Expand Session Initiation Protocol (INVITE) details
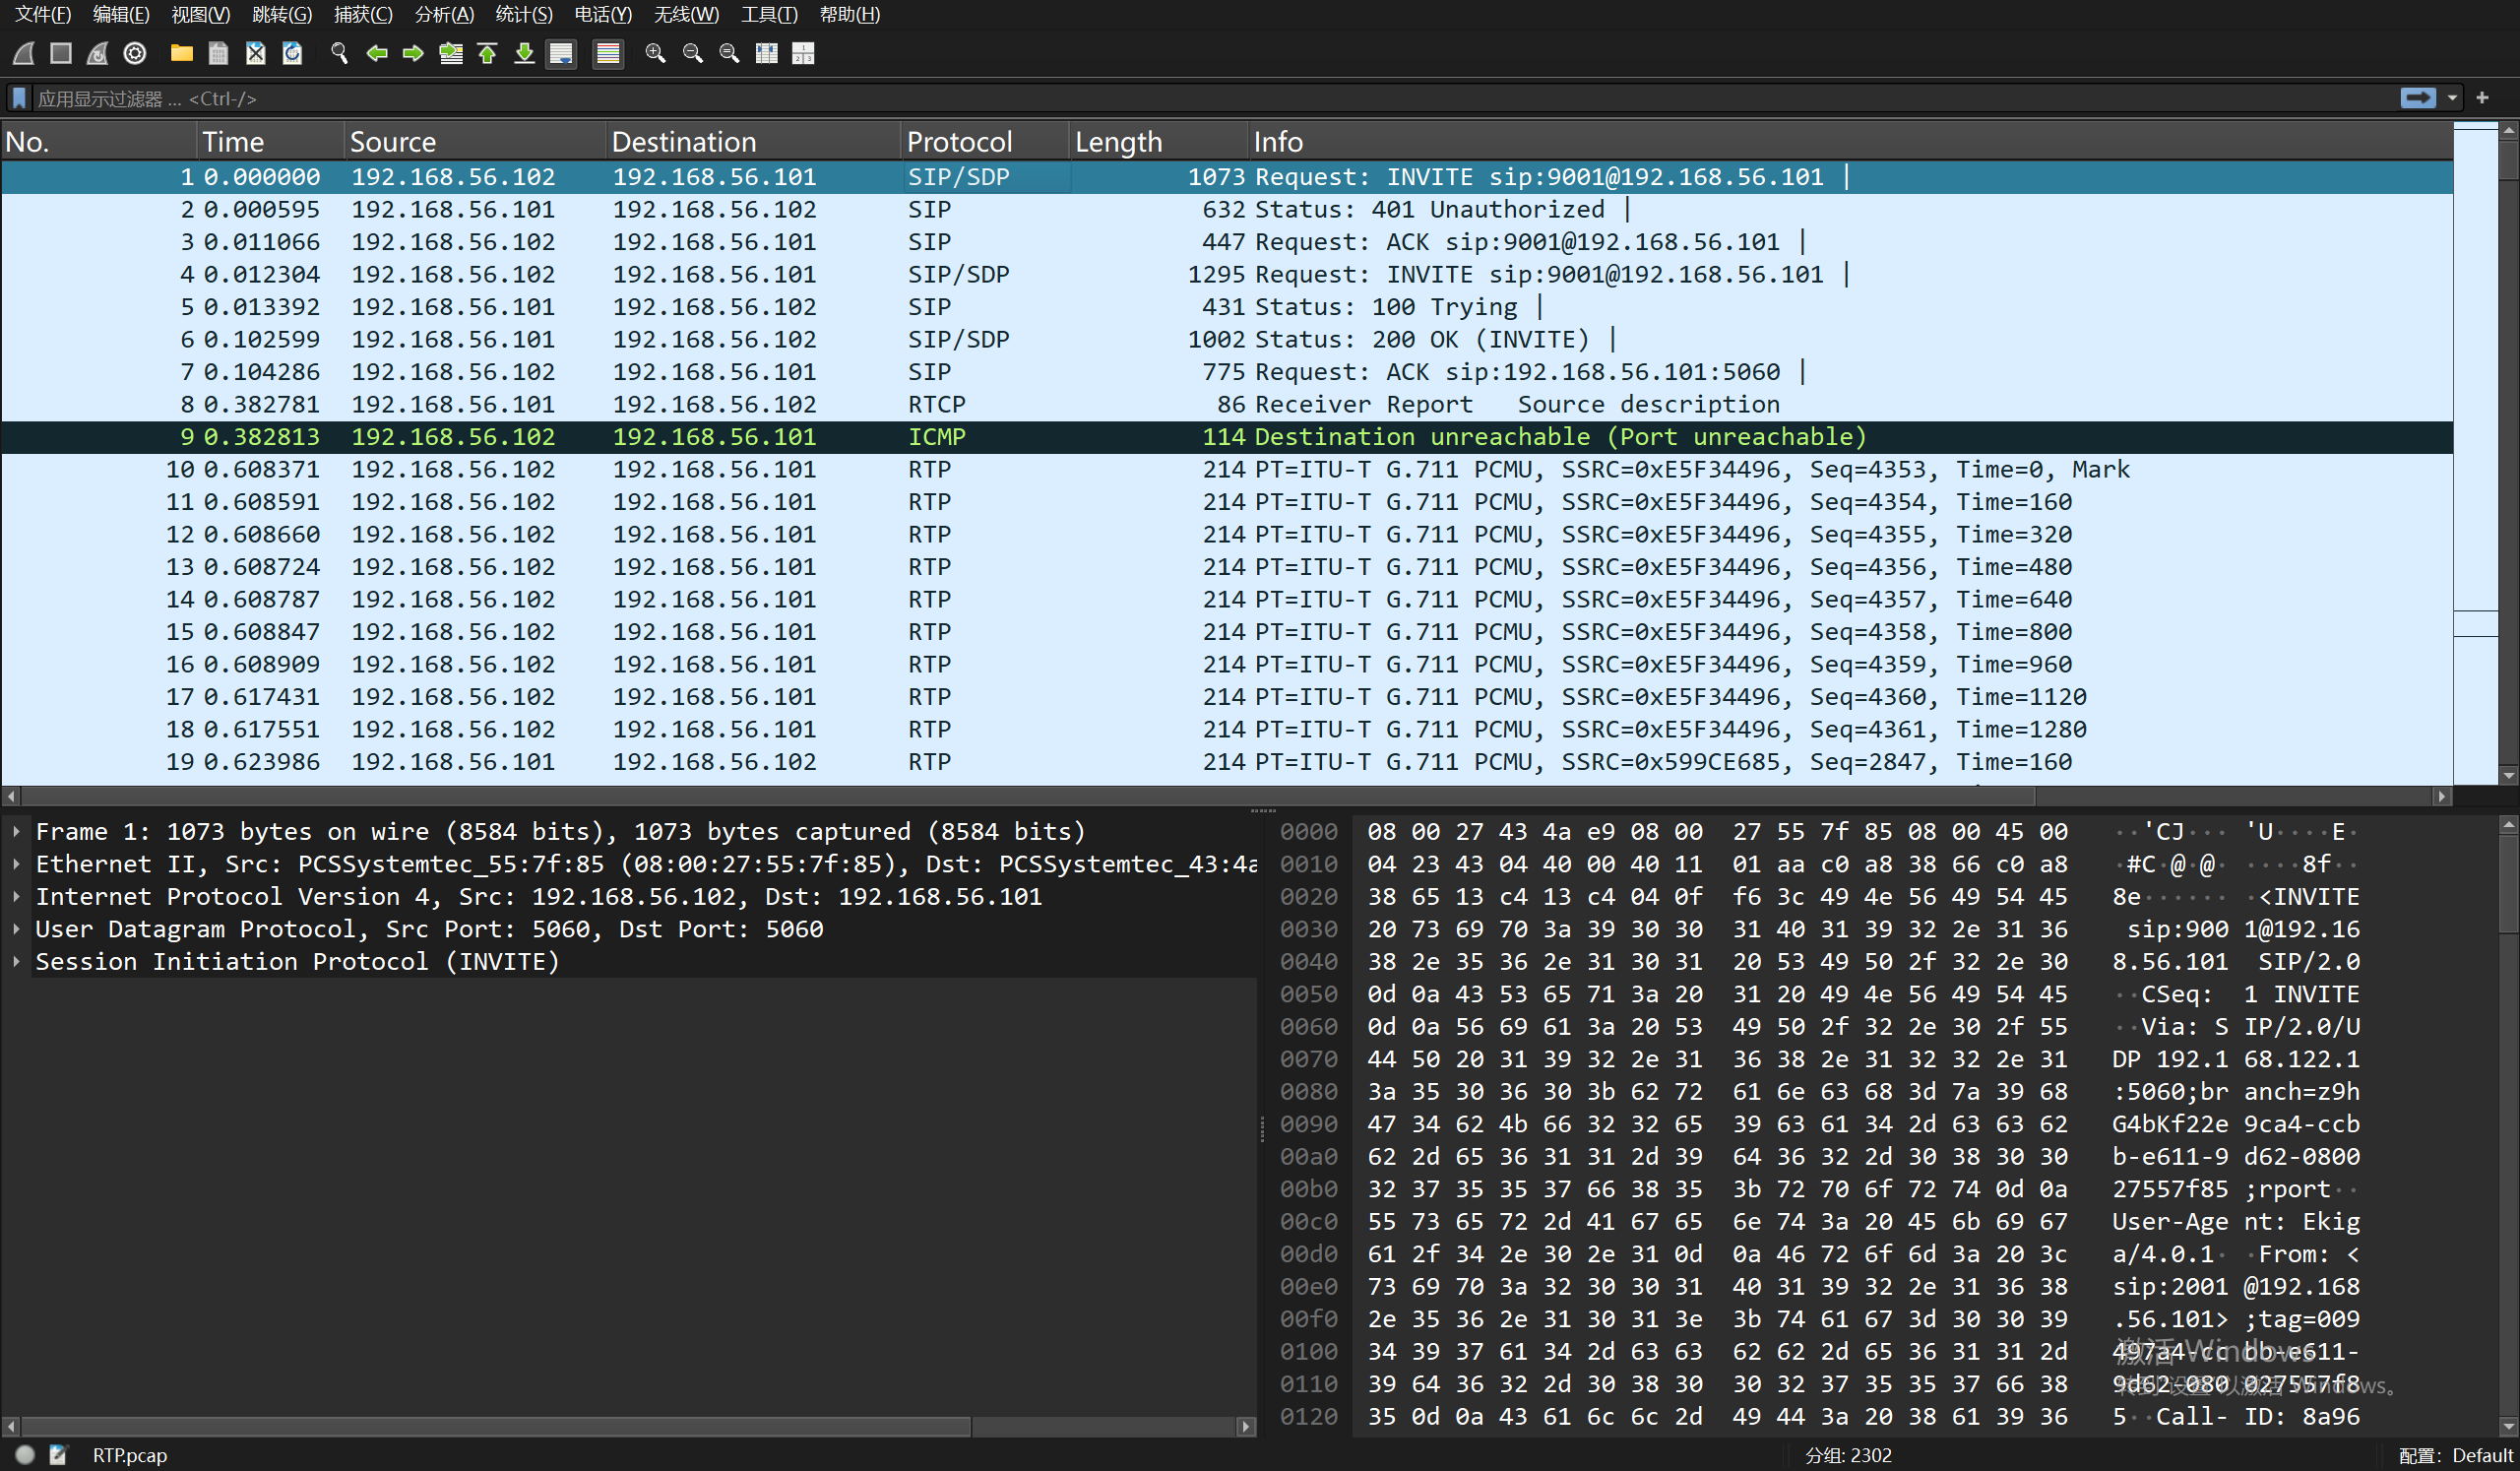2520x1471 pixels. (17, 961)
